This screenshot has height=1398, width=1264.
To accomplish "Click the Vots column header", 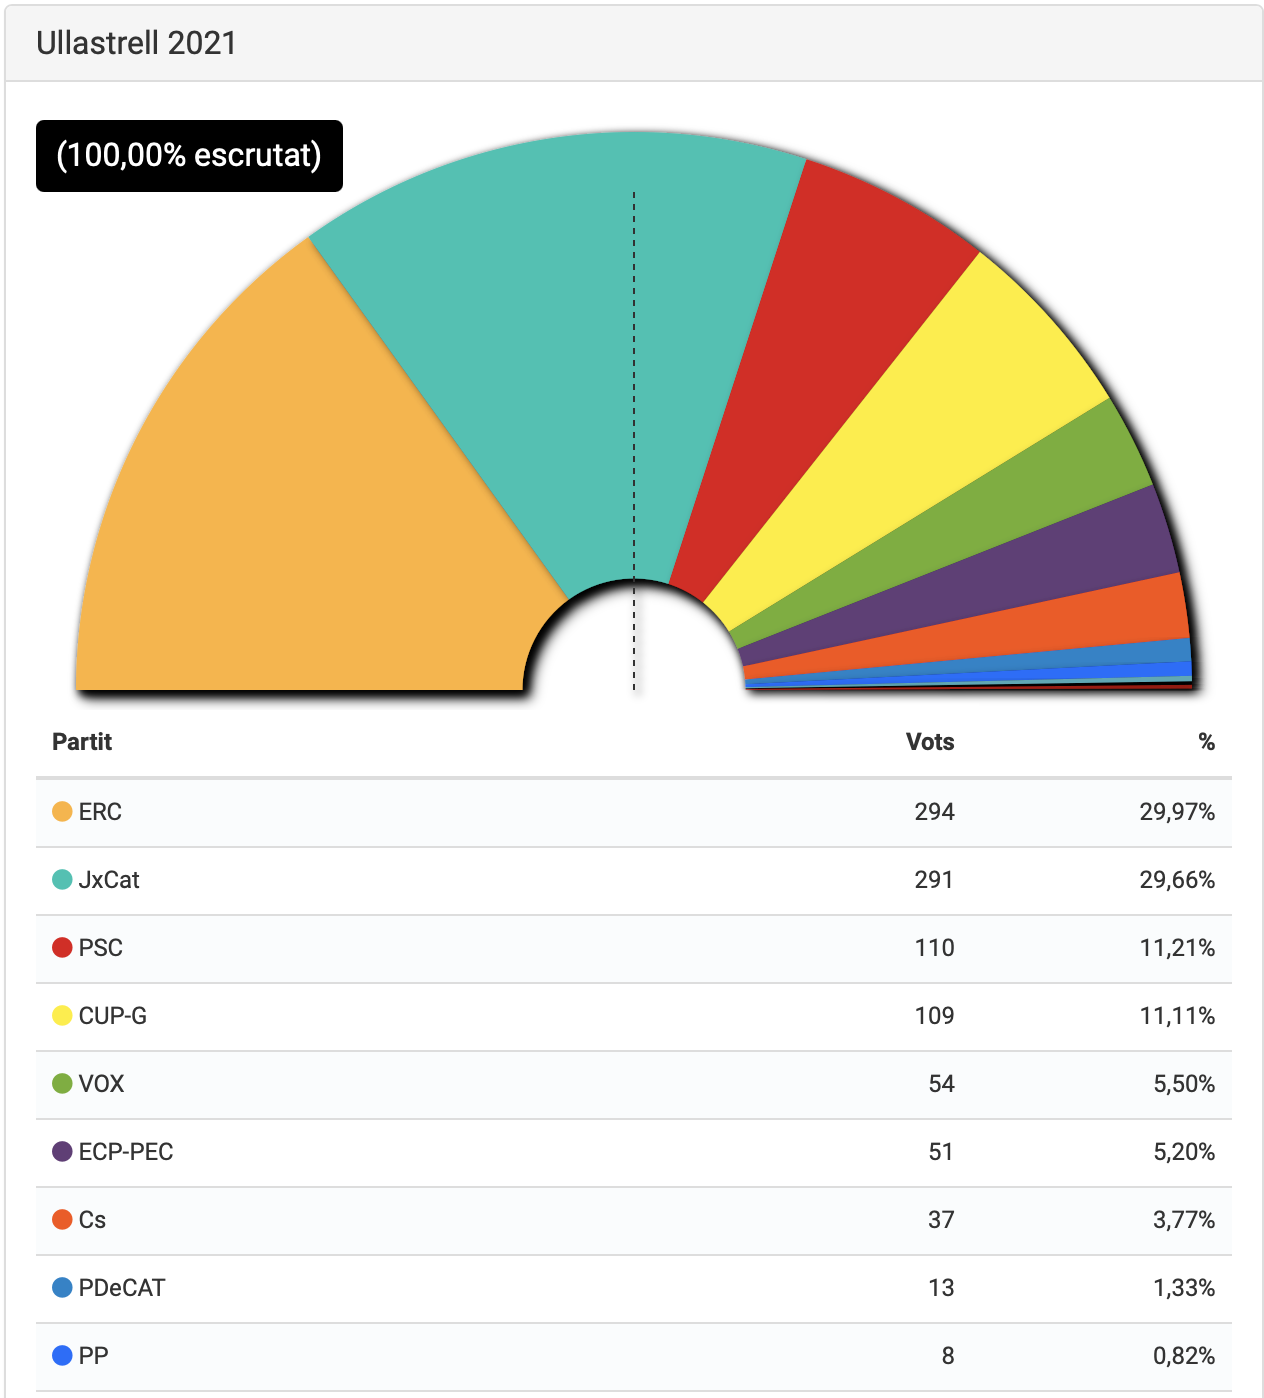I will pyautogui.click(x=930, y=742).
